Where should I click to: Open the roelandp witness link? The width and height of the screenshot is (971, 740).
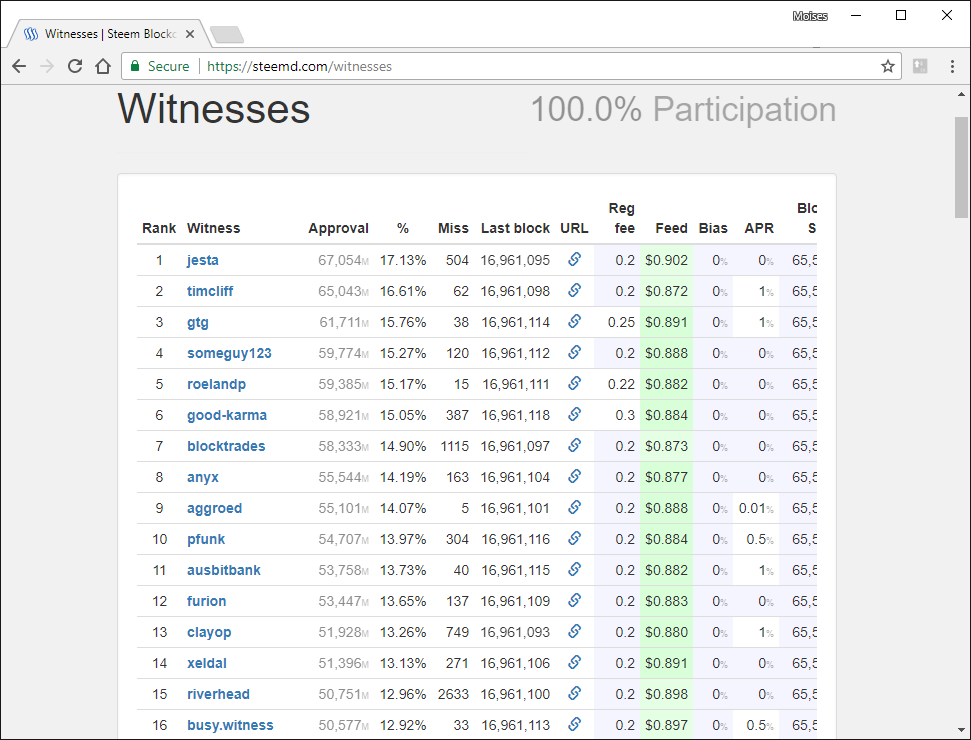pos(216,385)
